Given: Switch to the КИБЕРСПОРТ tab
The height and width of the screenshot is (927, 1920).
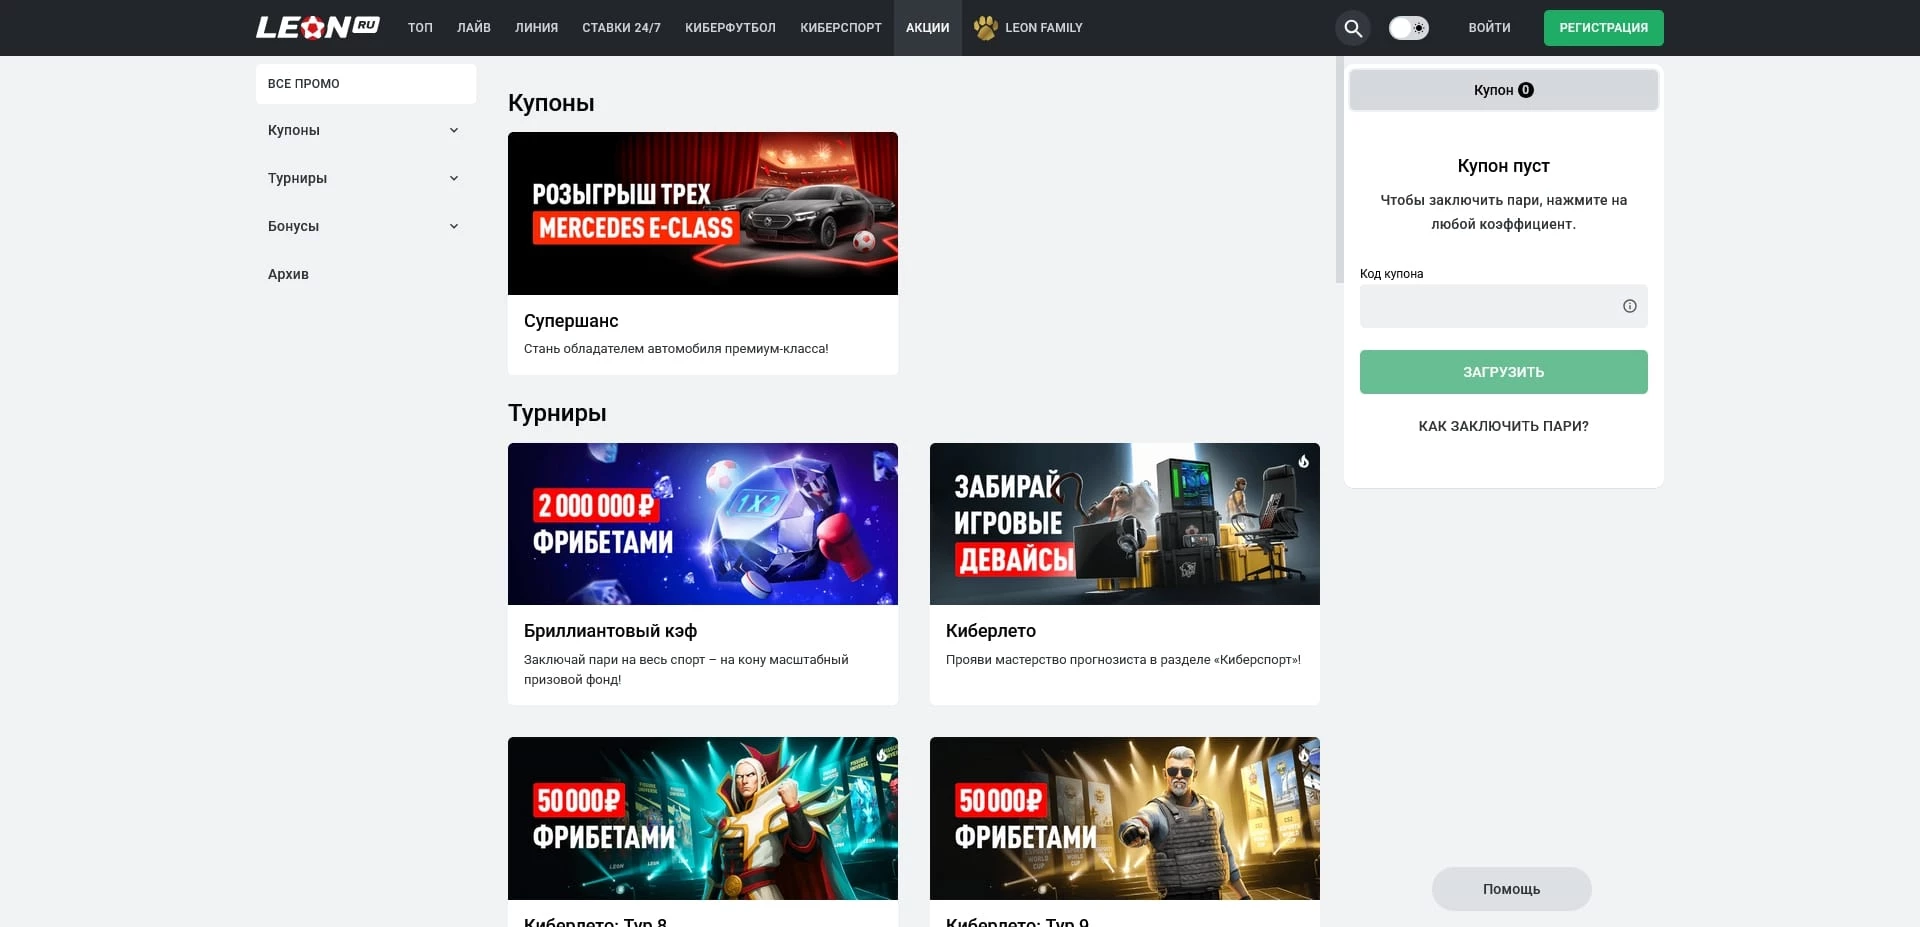Looking at the screenshot, I should click(x=840, y=28).
